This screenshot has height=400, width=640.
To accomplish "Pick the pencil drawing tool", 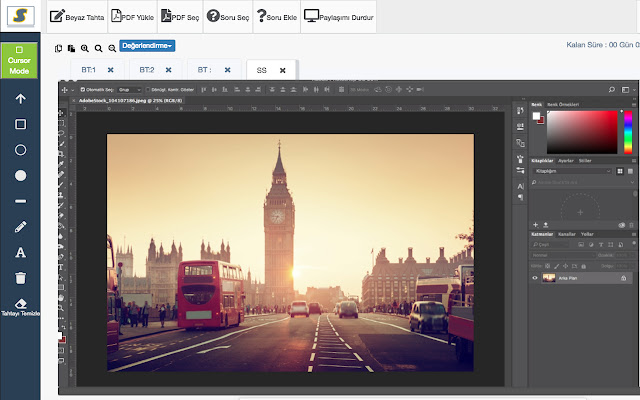I will coord(20,227).
